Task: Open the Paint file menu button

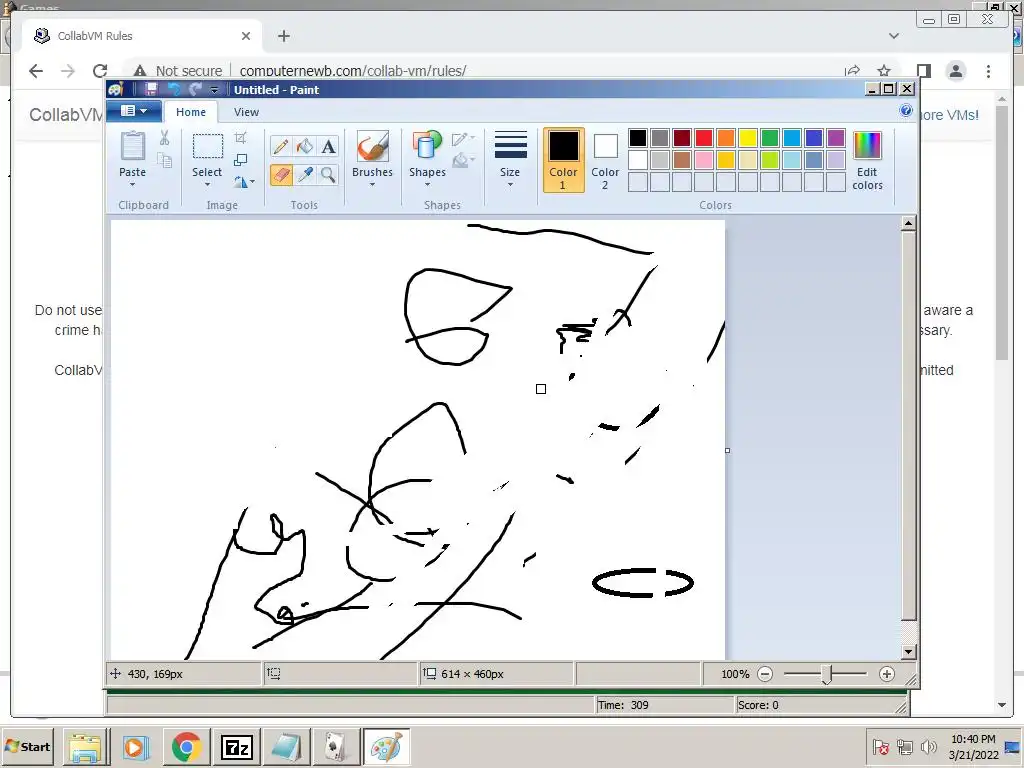Action: coord(134,111)
